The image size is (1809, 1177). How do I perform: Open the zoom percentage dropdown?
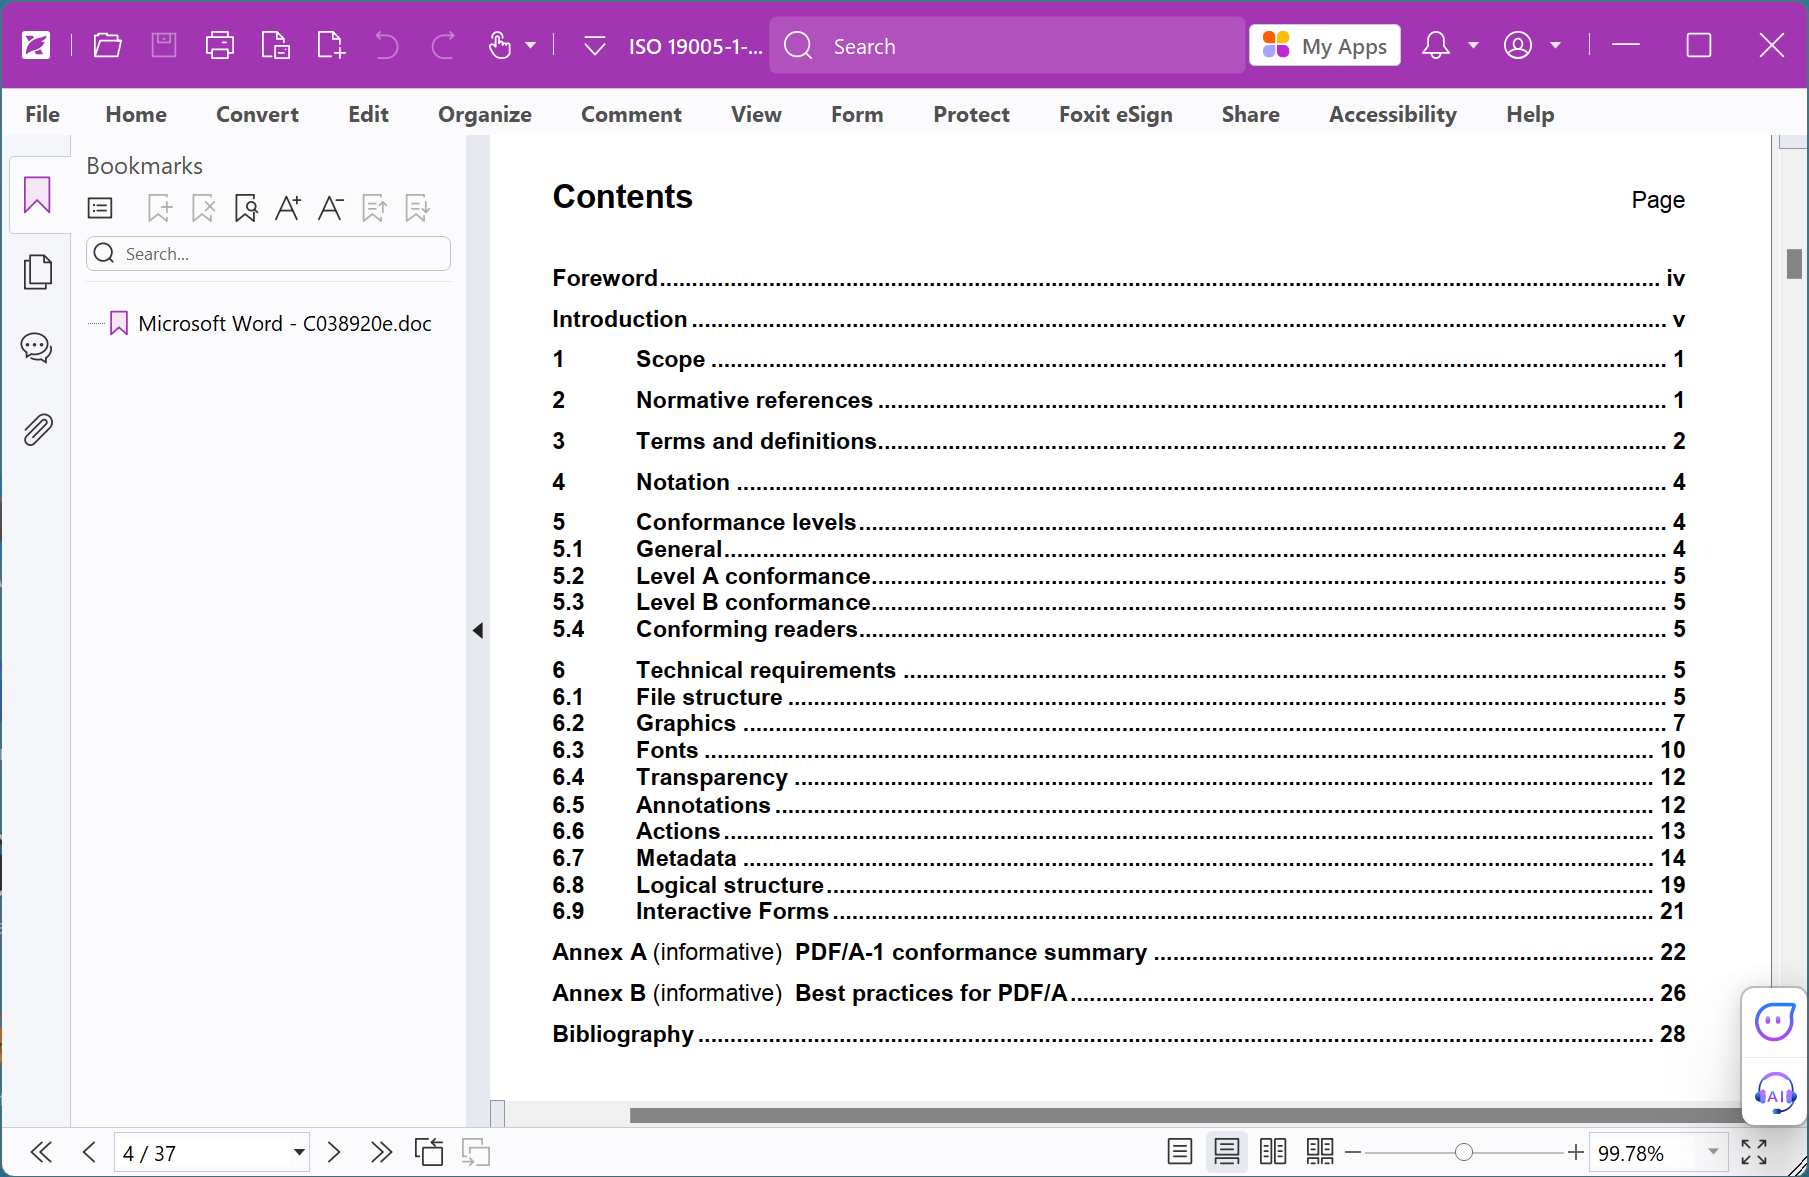click(x=1712, y=1152)
